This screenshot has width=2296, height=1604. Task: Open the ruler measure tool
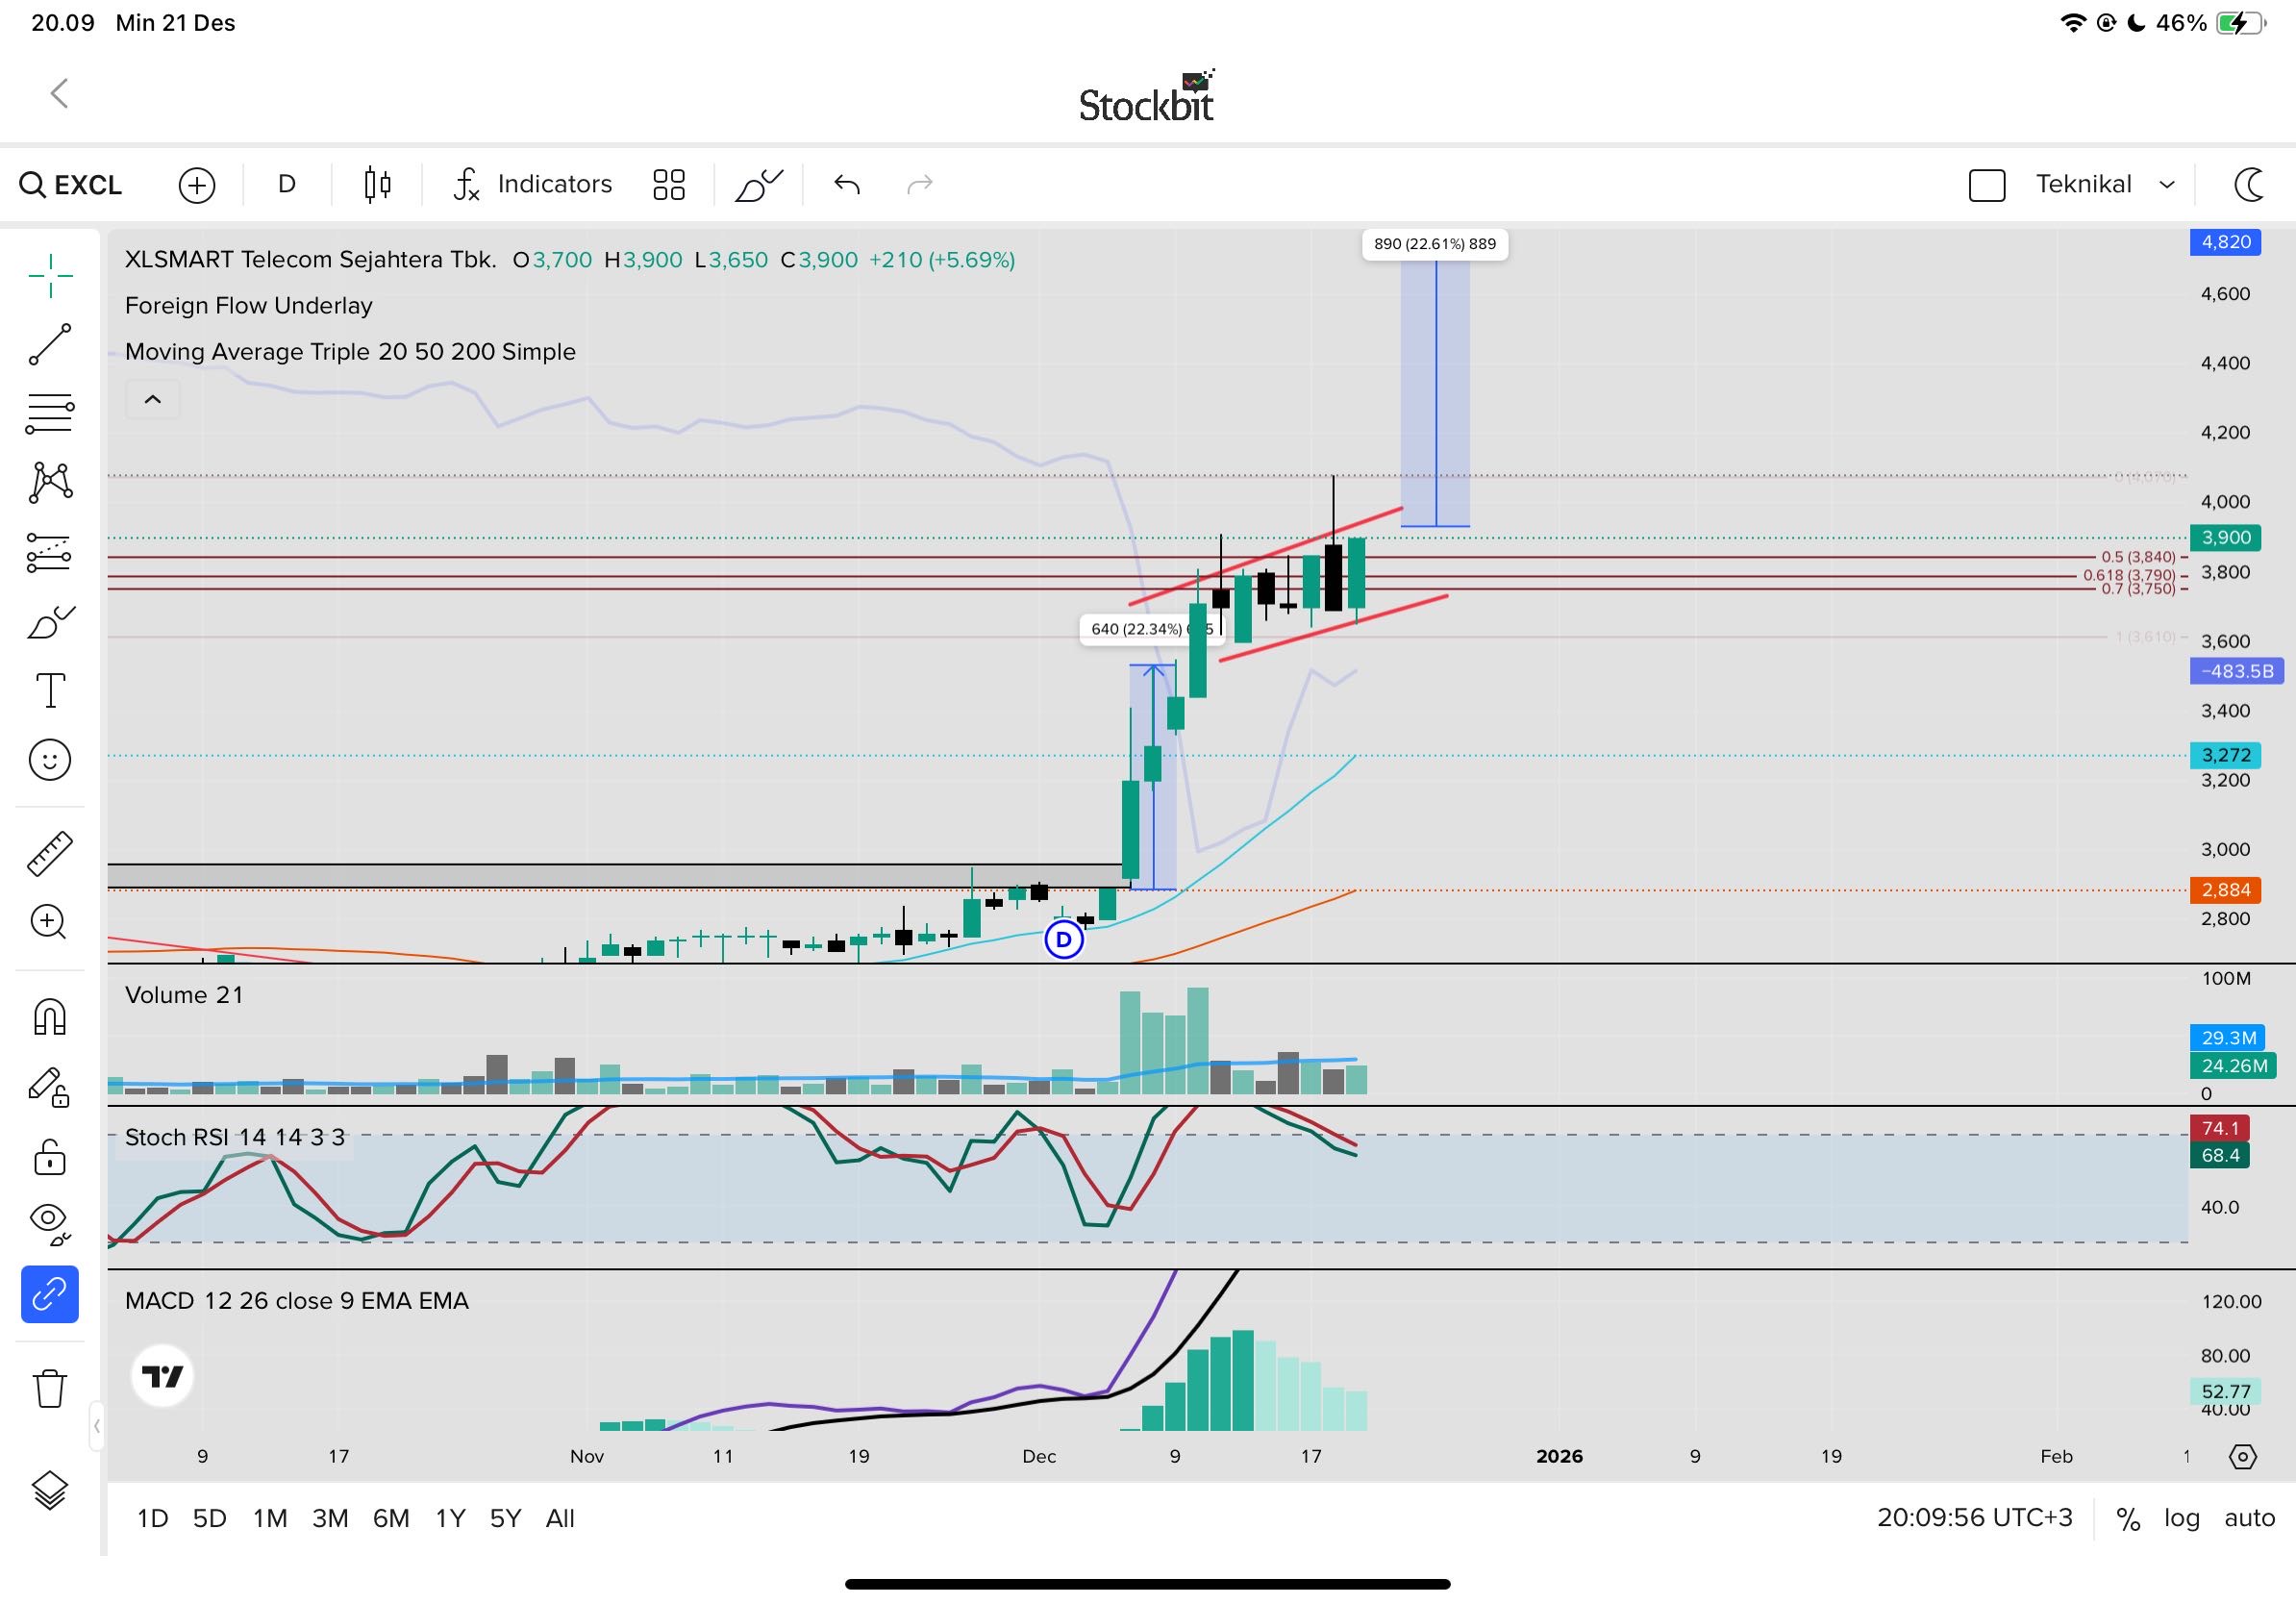tap(49, 853)
